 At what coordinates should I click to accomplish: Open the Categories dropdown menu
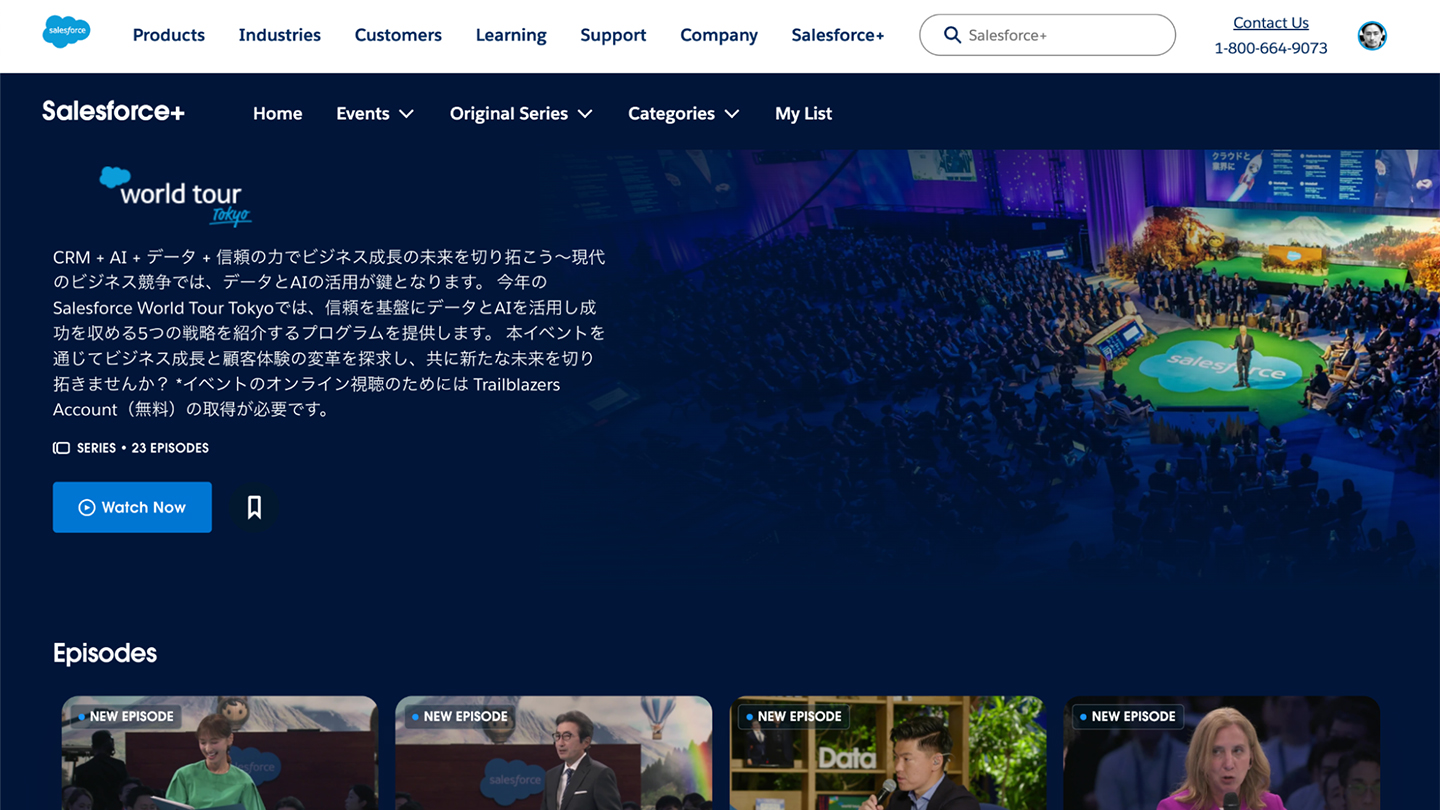[x=683, y=114]
